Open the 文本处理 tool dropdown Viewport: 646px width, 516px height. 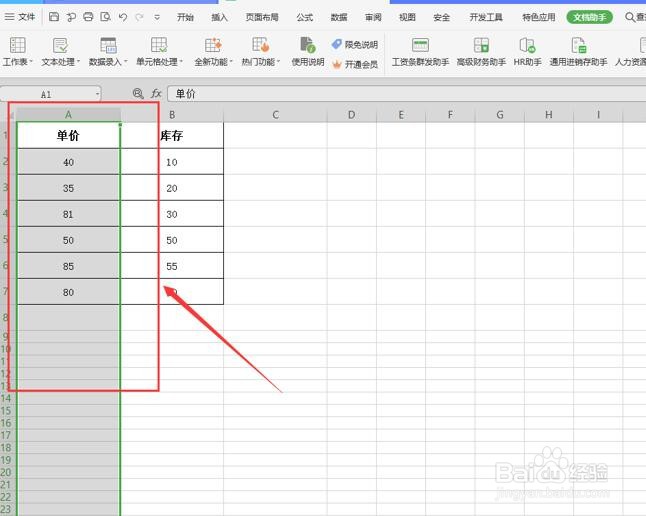pos(60,52)
